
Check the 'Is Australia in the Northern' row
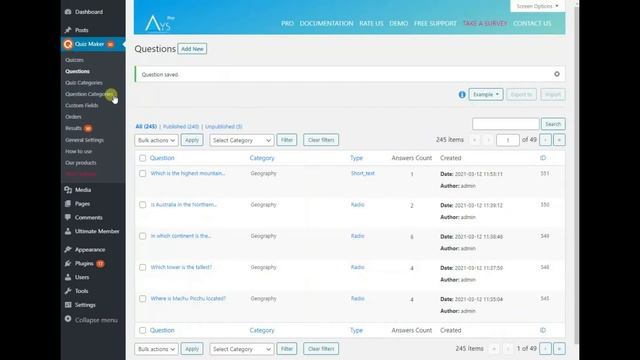142,204
